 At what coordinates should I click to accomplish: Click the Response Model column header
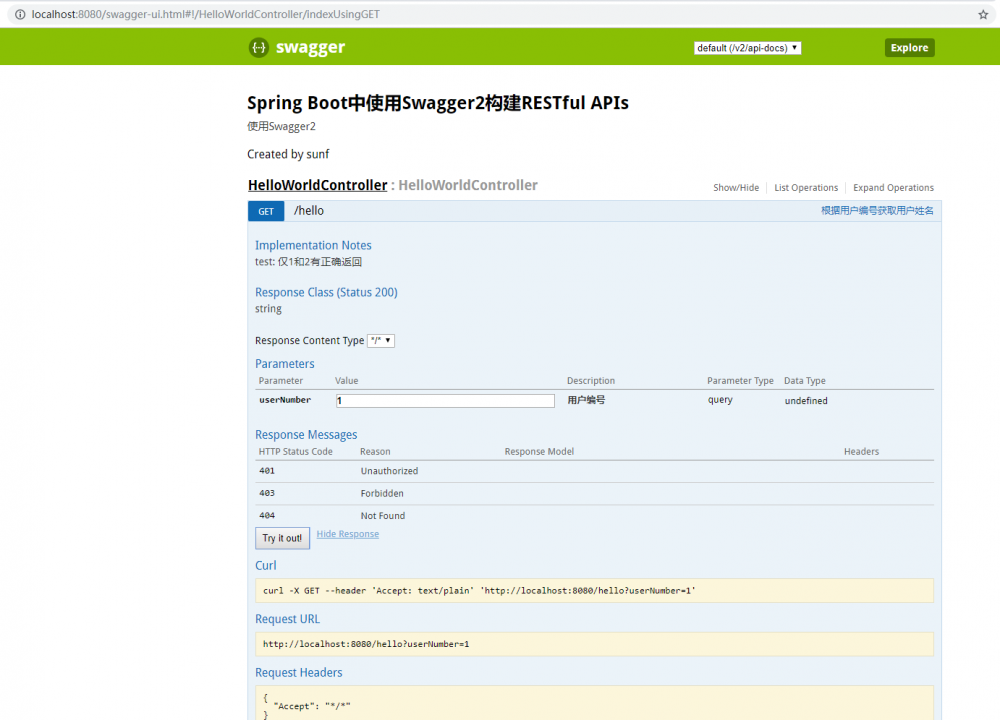point(539,452)
